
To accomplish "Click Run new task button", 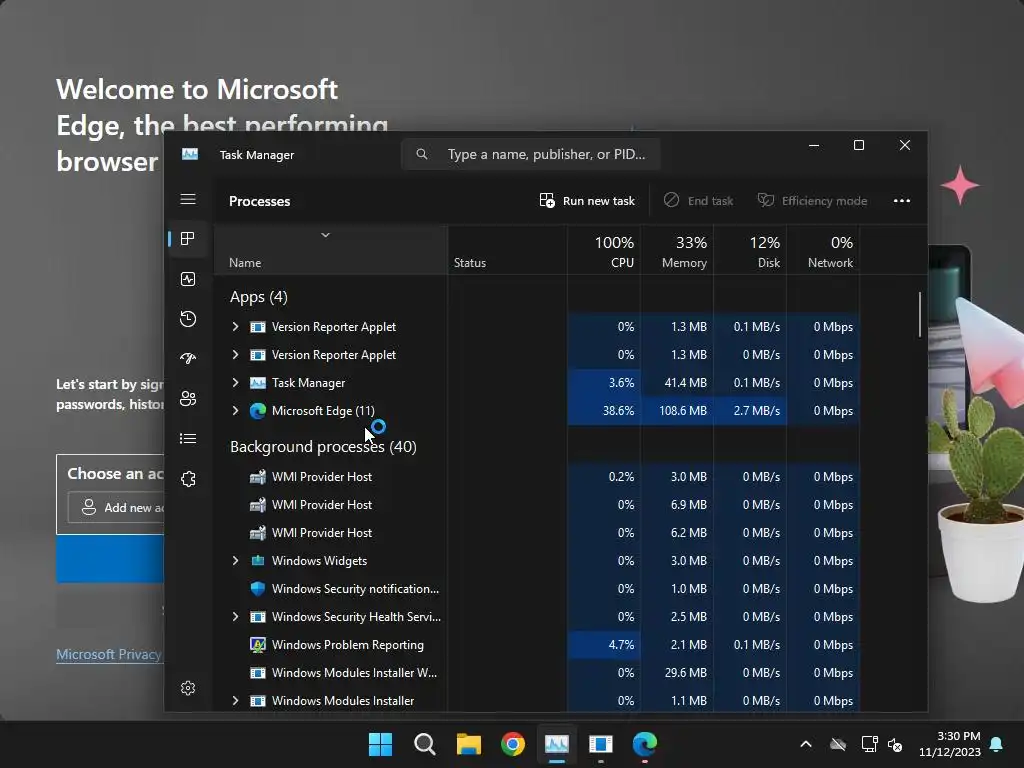I will (x=587, y=200).
